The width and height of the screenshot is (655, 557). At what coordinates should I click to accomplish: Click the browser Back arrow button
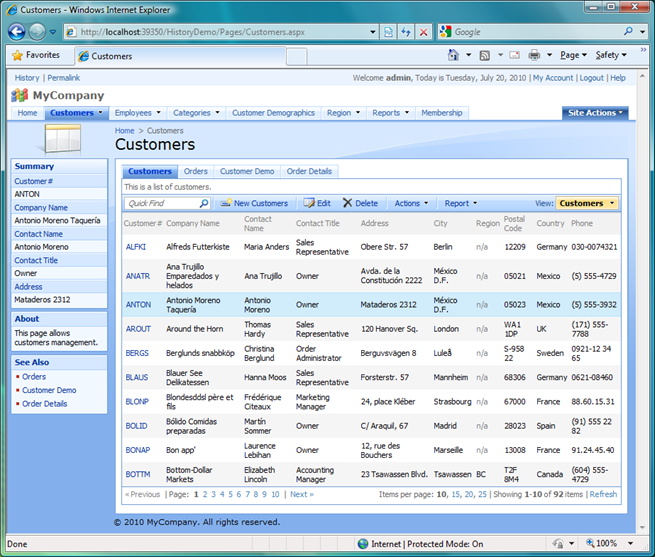point(17,32)
